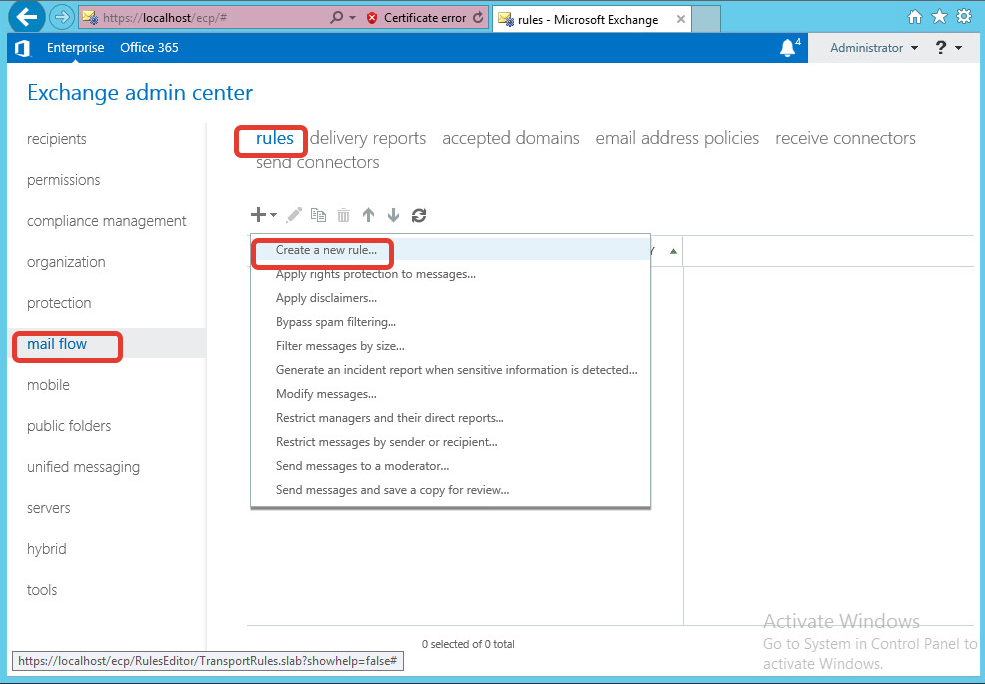Click the 0 selected of 0 total status text

click(468, 644)
